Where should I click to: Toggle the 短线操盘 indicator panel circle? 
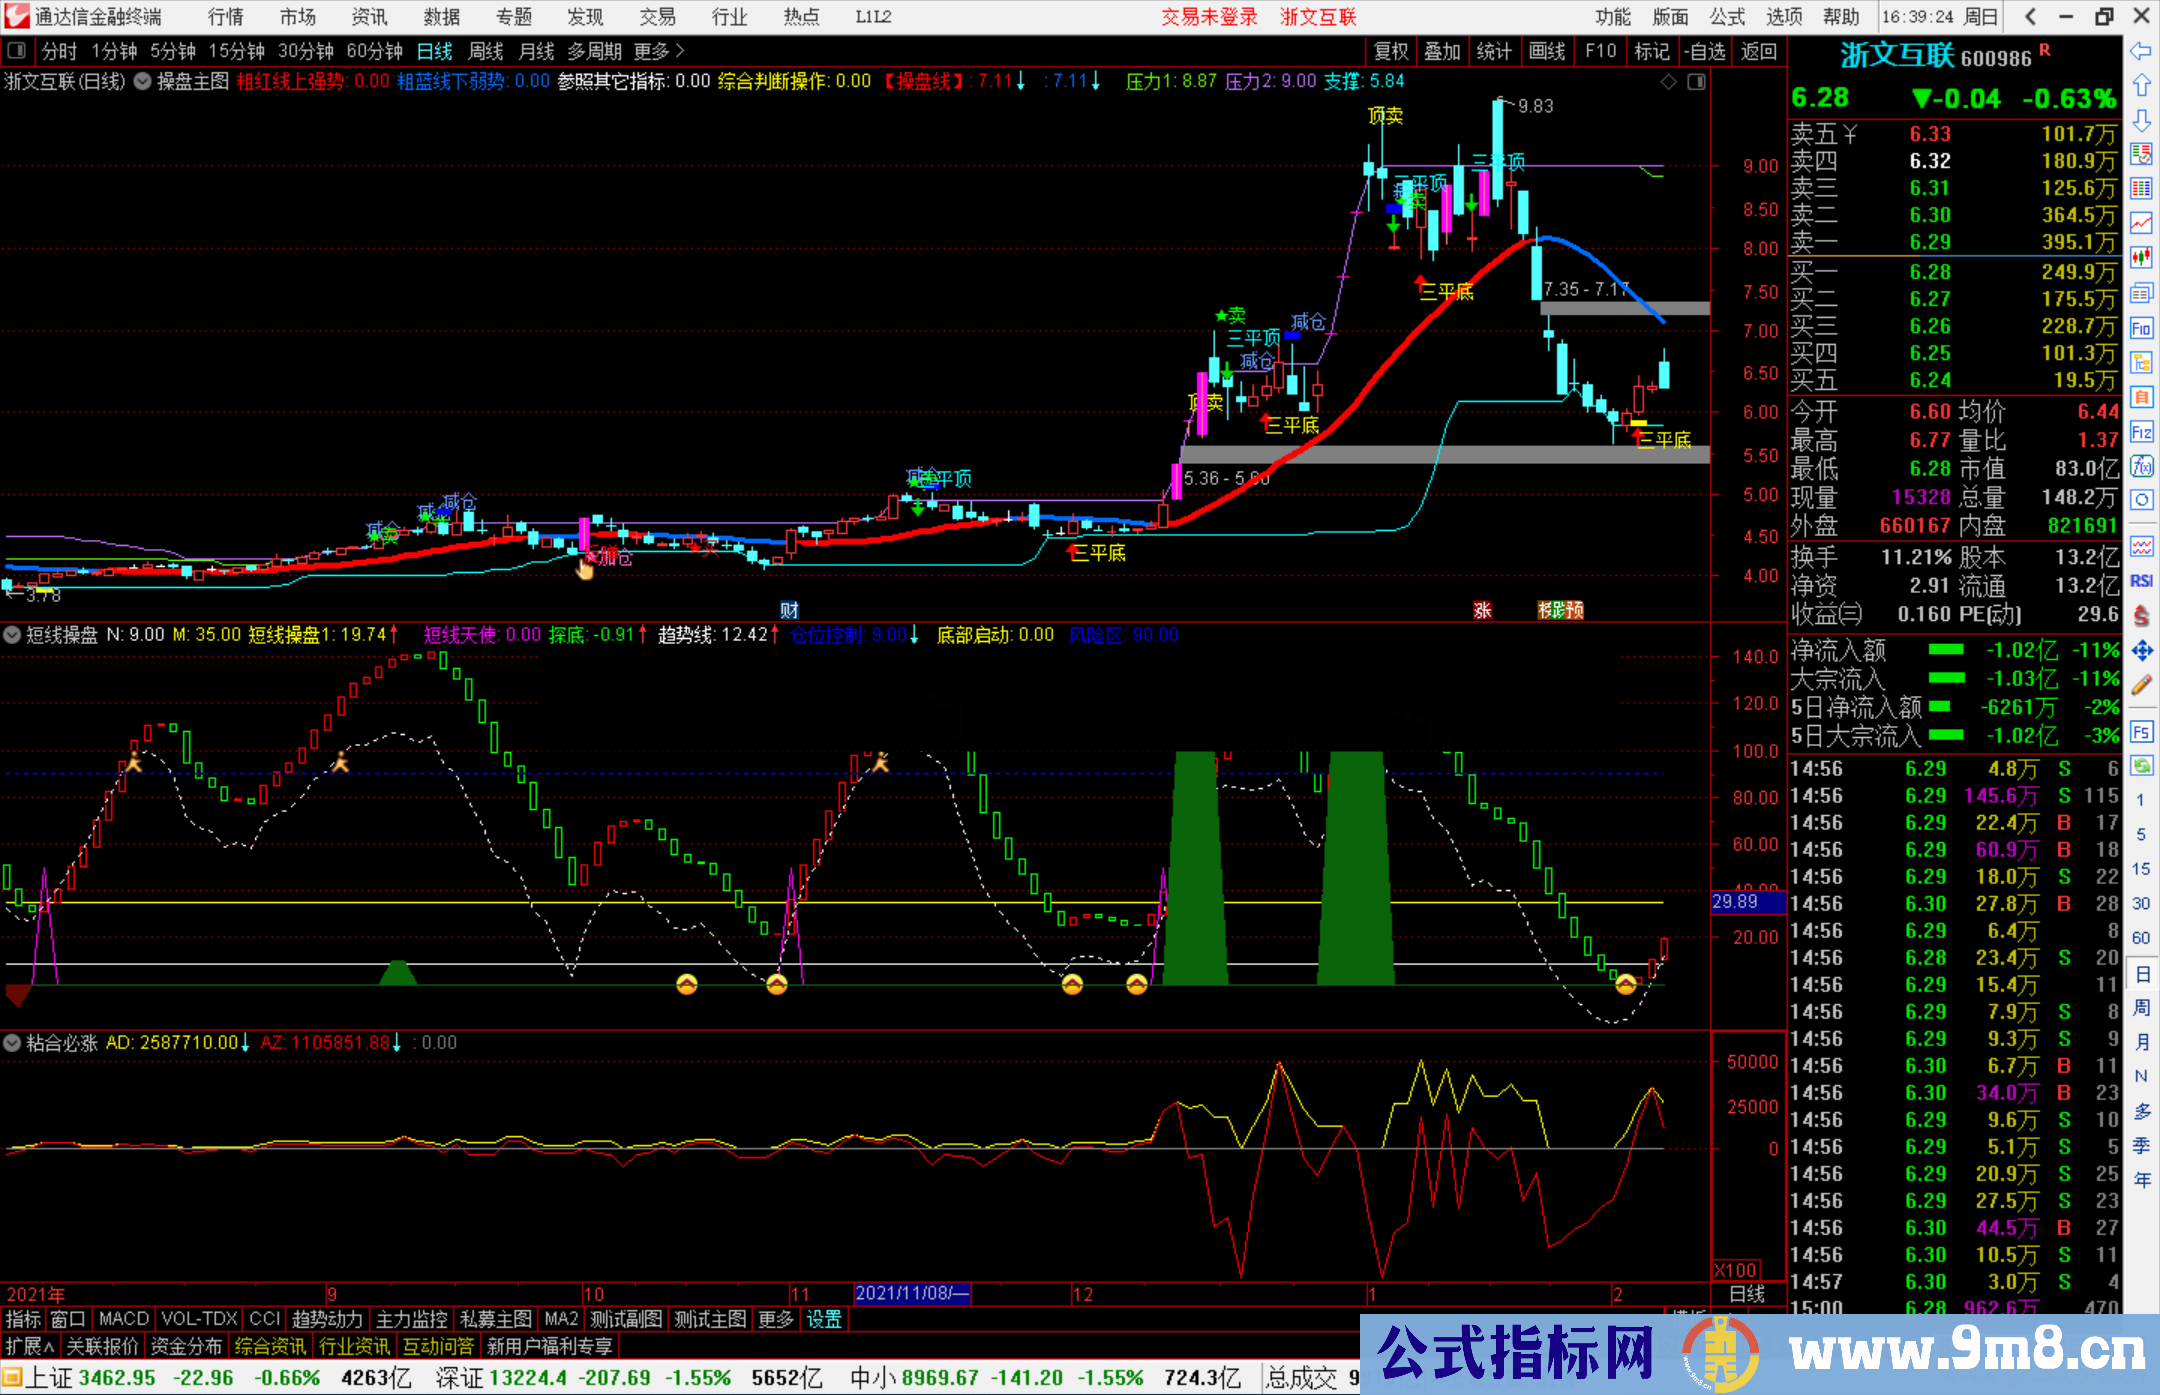point(12,635)
